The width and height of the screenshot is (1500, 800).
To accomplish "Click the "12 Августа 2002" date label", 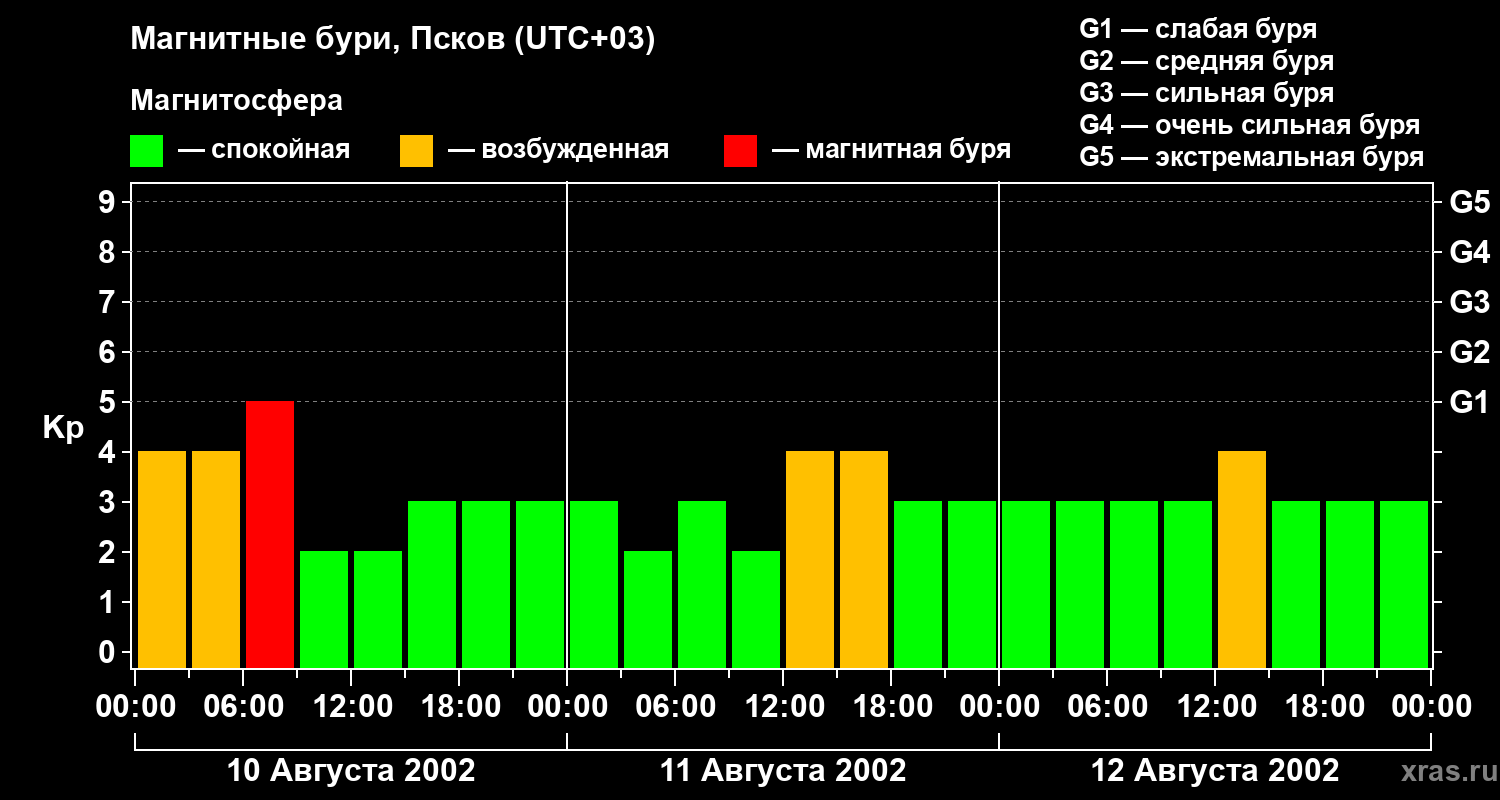I will point(1215,771).
